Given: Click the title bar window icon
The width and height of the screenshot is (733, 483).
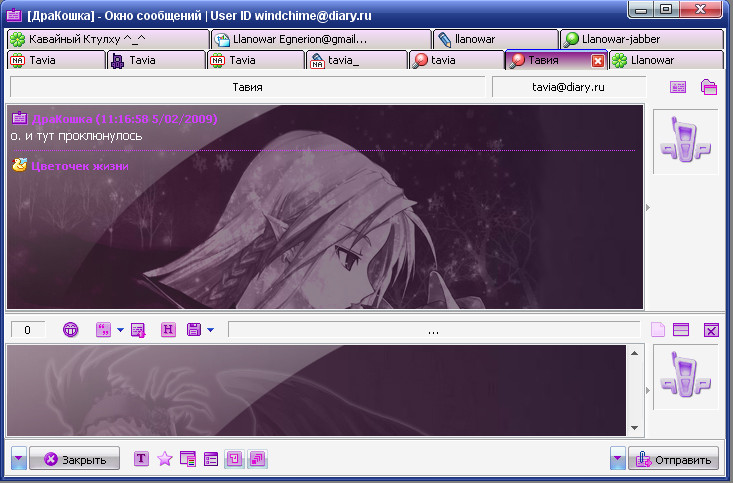Looking at the screenshot, I should pos(14,15).
